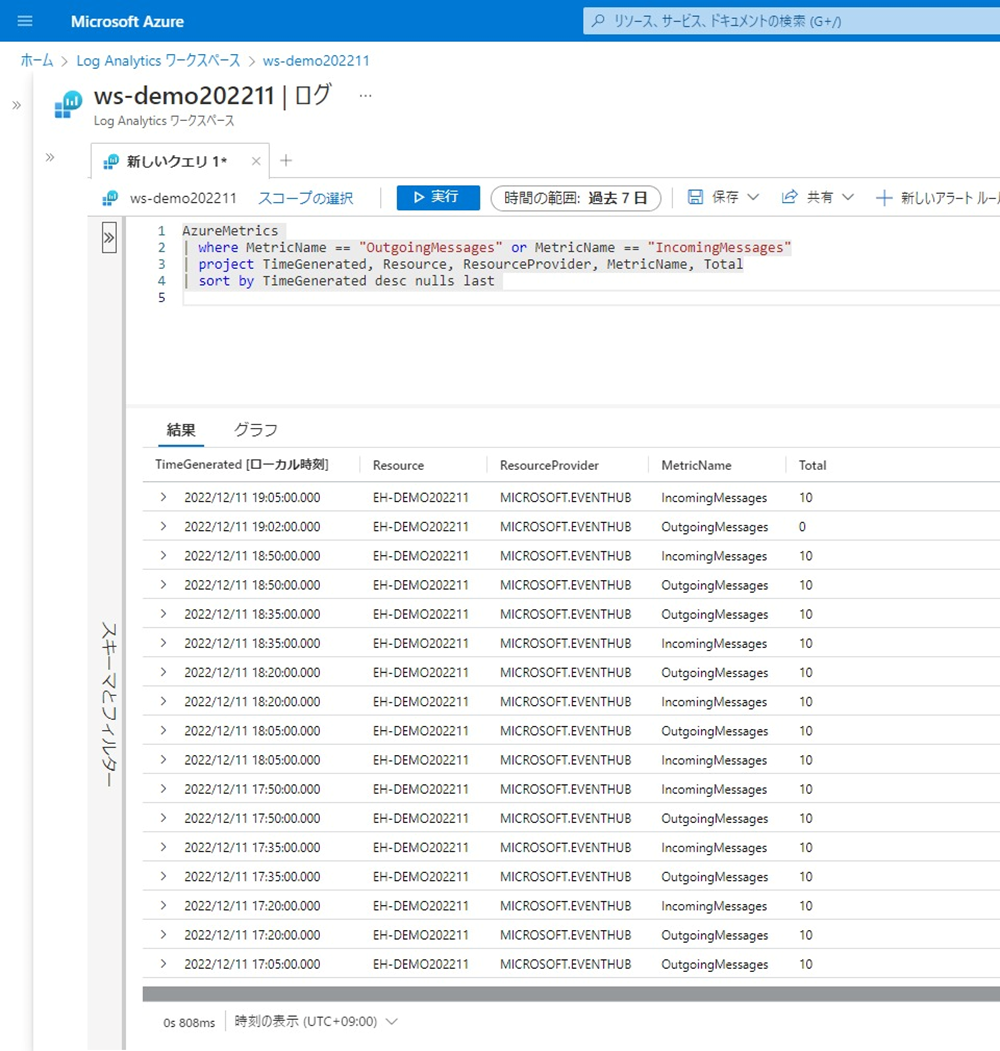Viewport: 1000px width, 1051px height.
Task: Open the ellipsis more options menu
Action: point(365,96)
